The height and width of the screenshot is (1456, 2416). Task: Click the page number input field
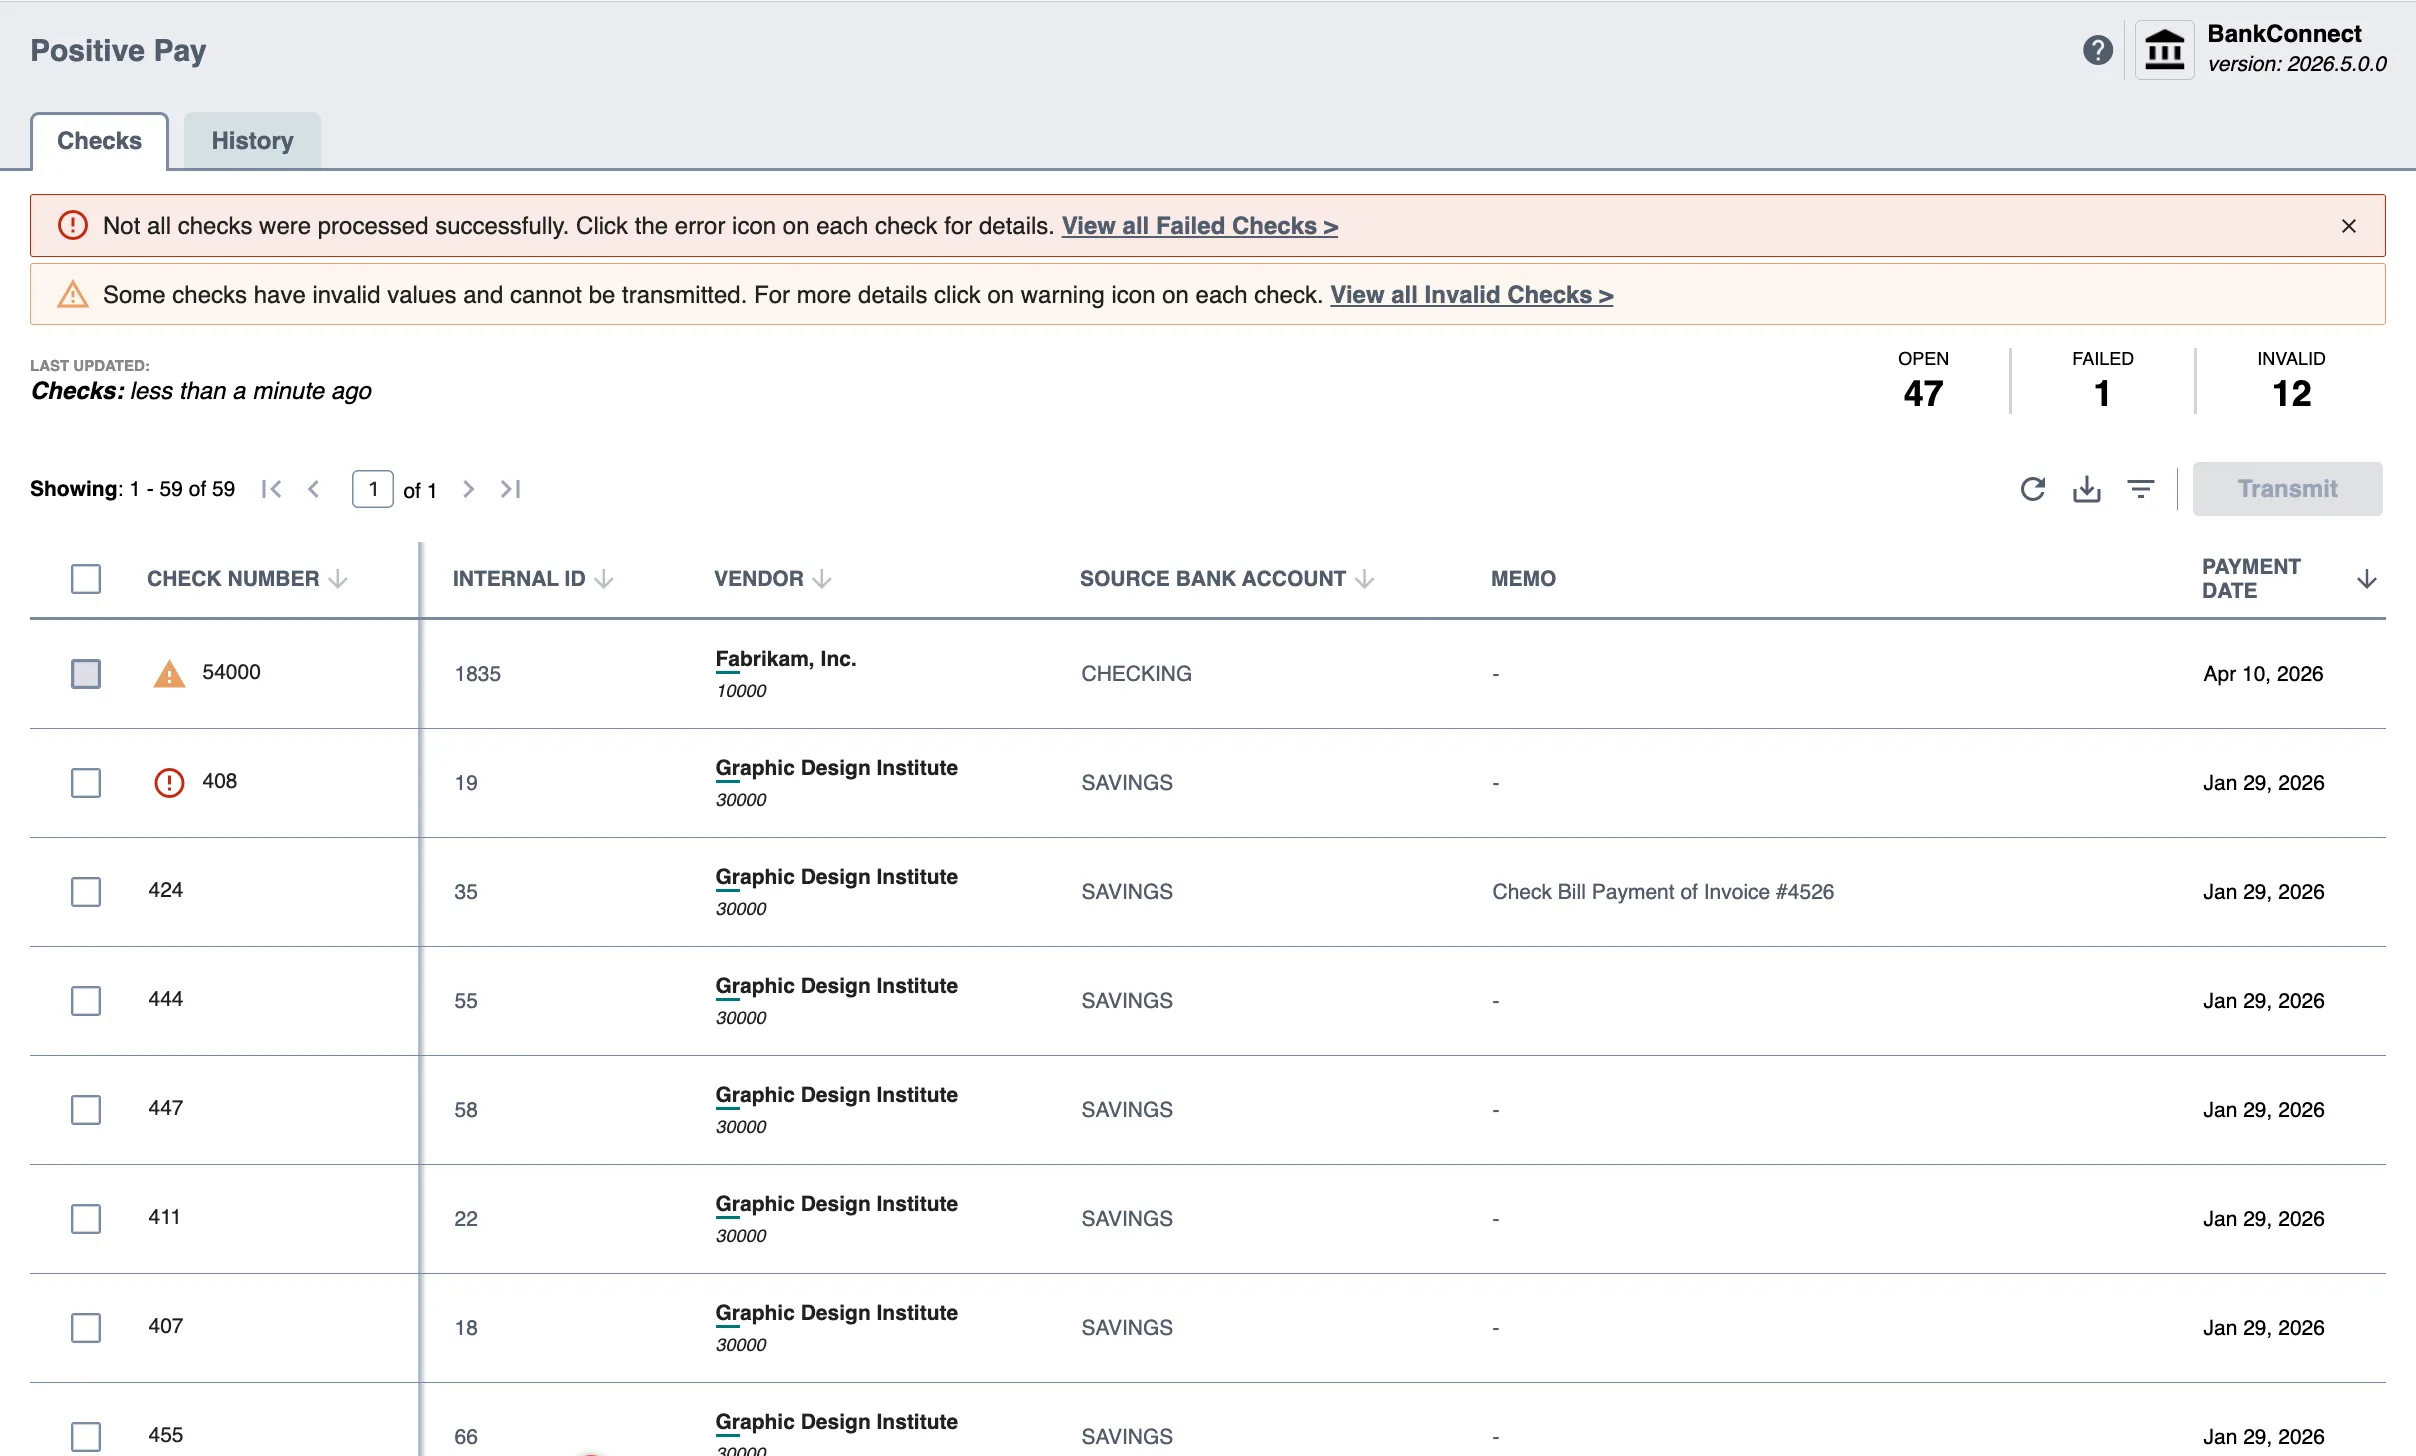click(x=373, y=489)
